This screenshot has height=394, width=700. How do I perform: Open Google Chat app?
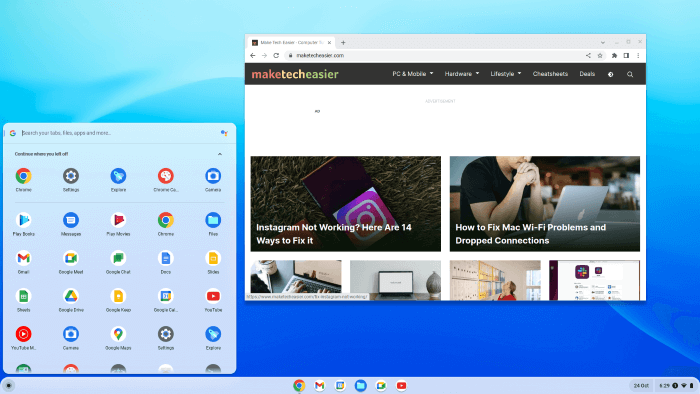[118, 258]
